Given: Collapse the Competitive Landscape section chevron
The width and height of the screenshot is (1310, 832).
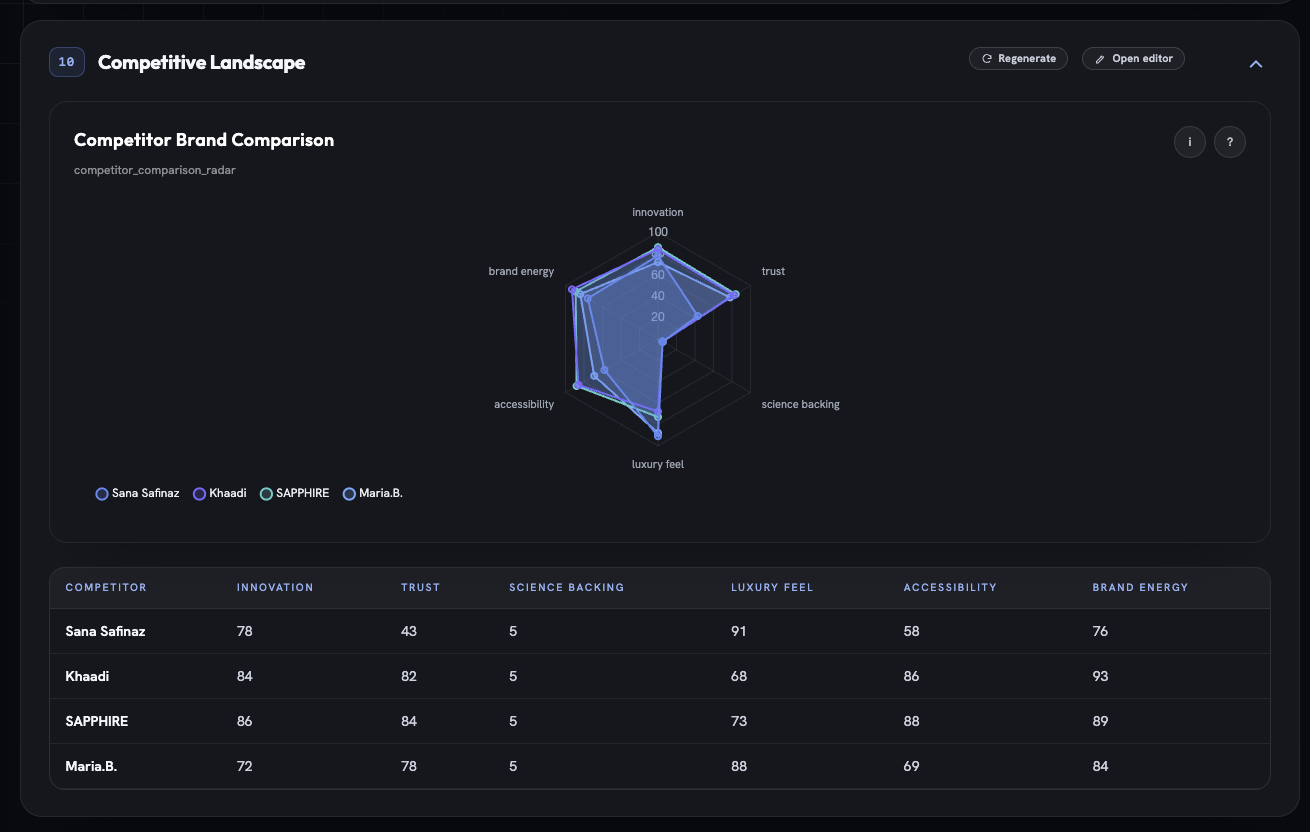Looking at the screenshot, I should [x=1256, y=64].
